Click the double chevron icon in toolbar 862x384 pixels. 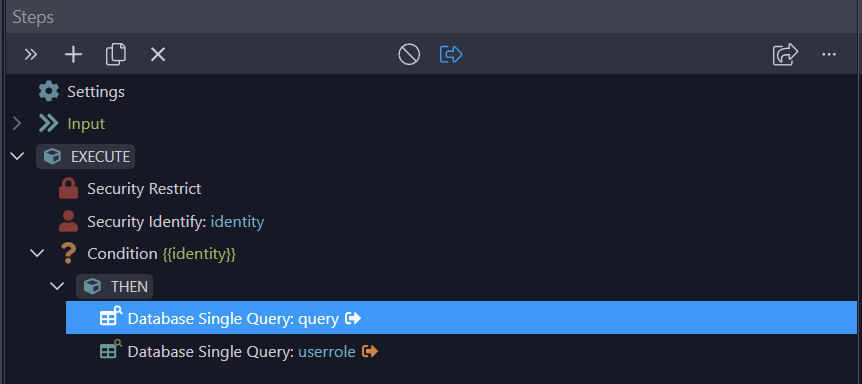click(31, 54)
